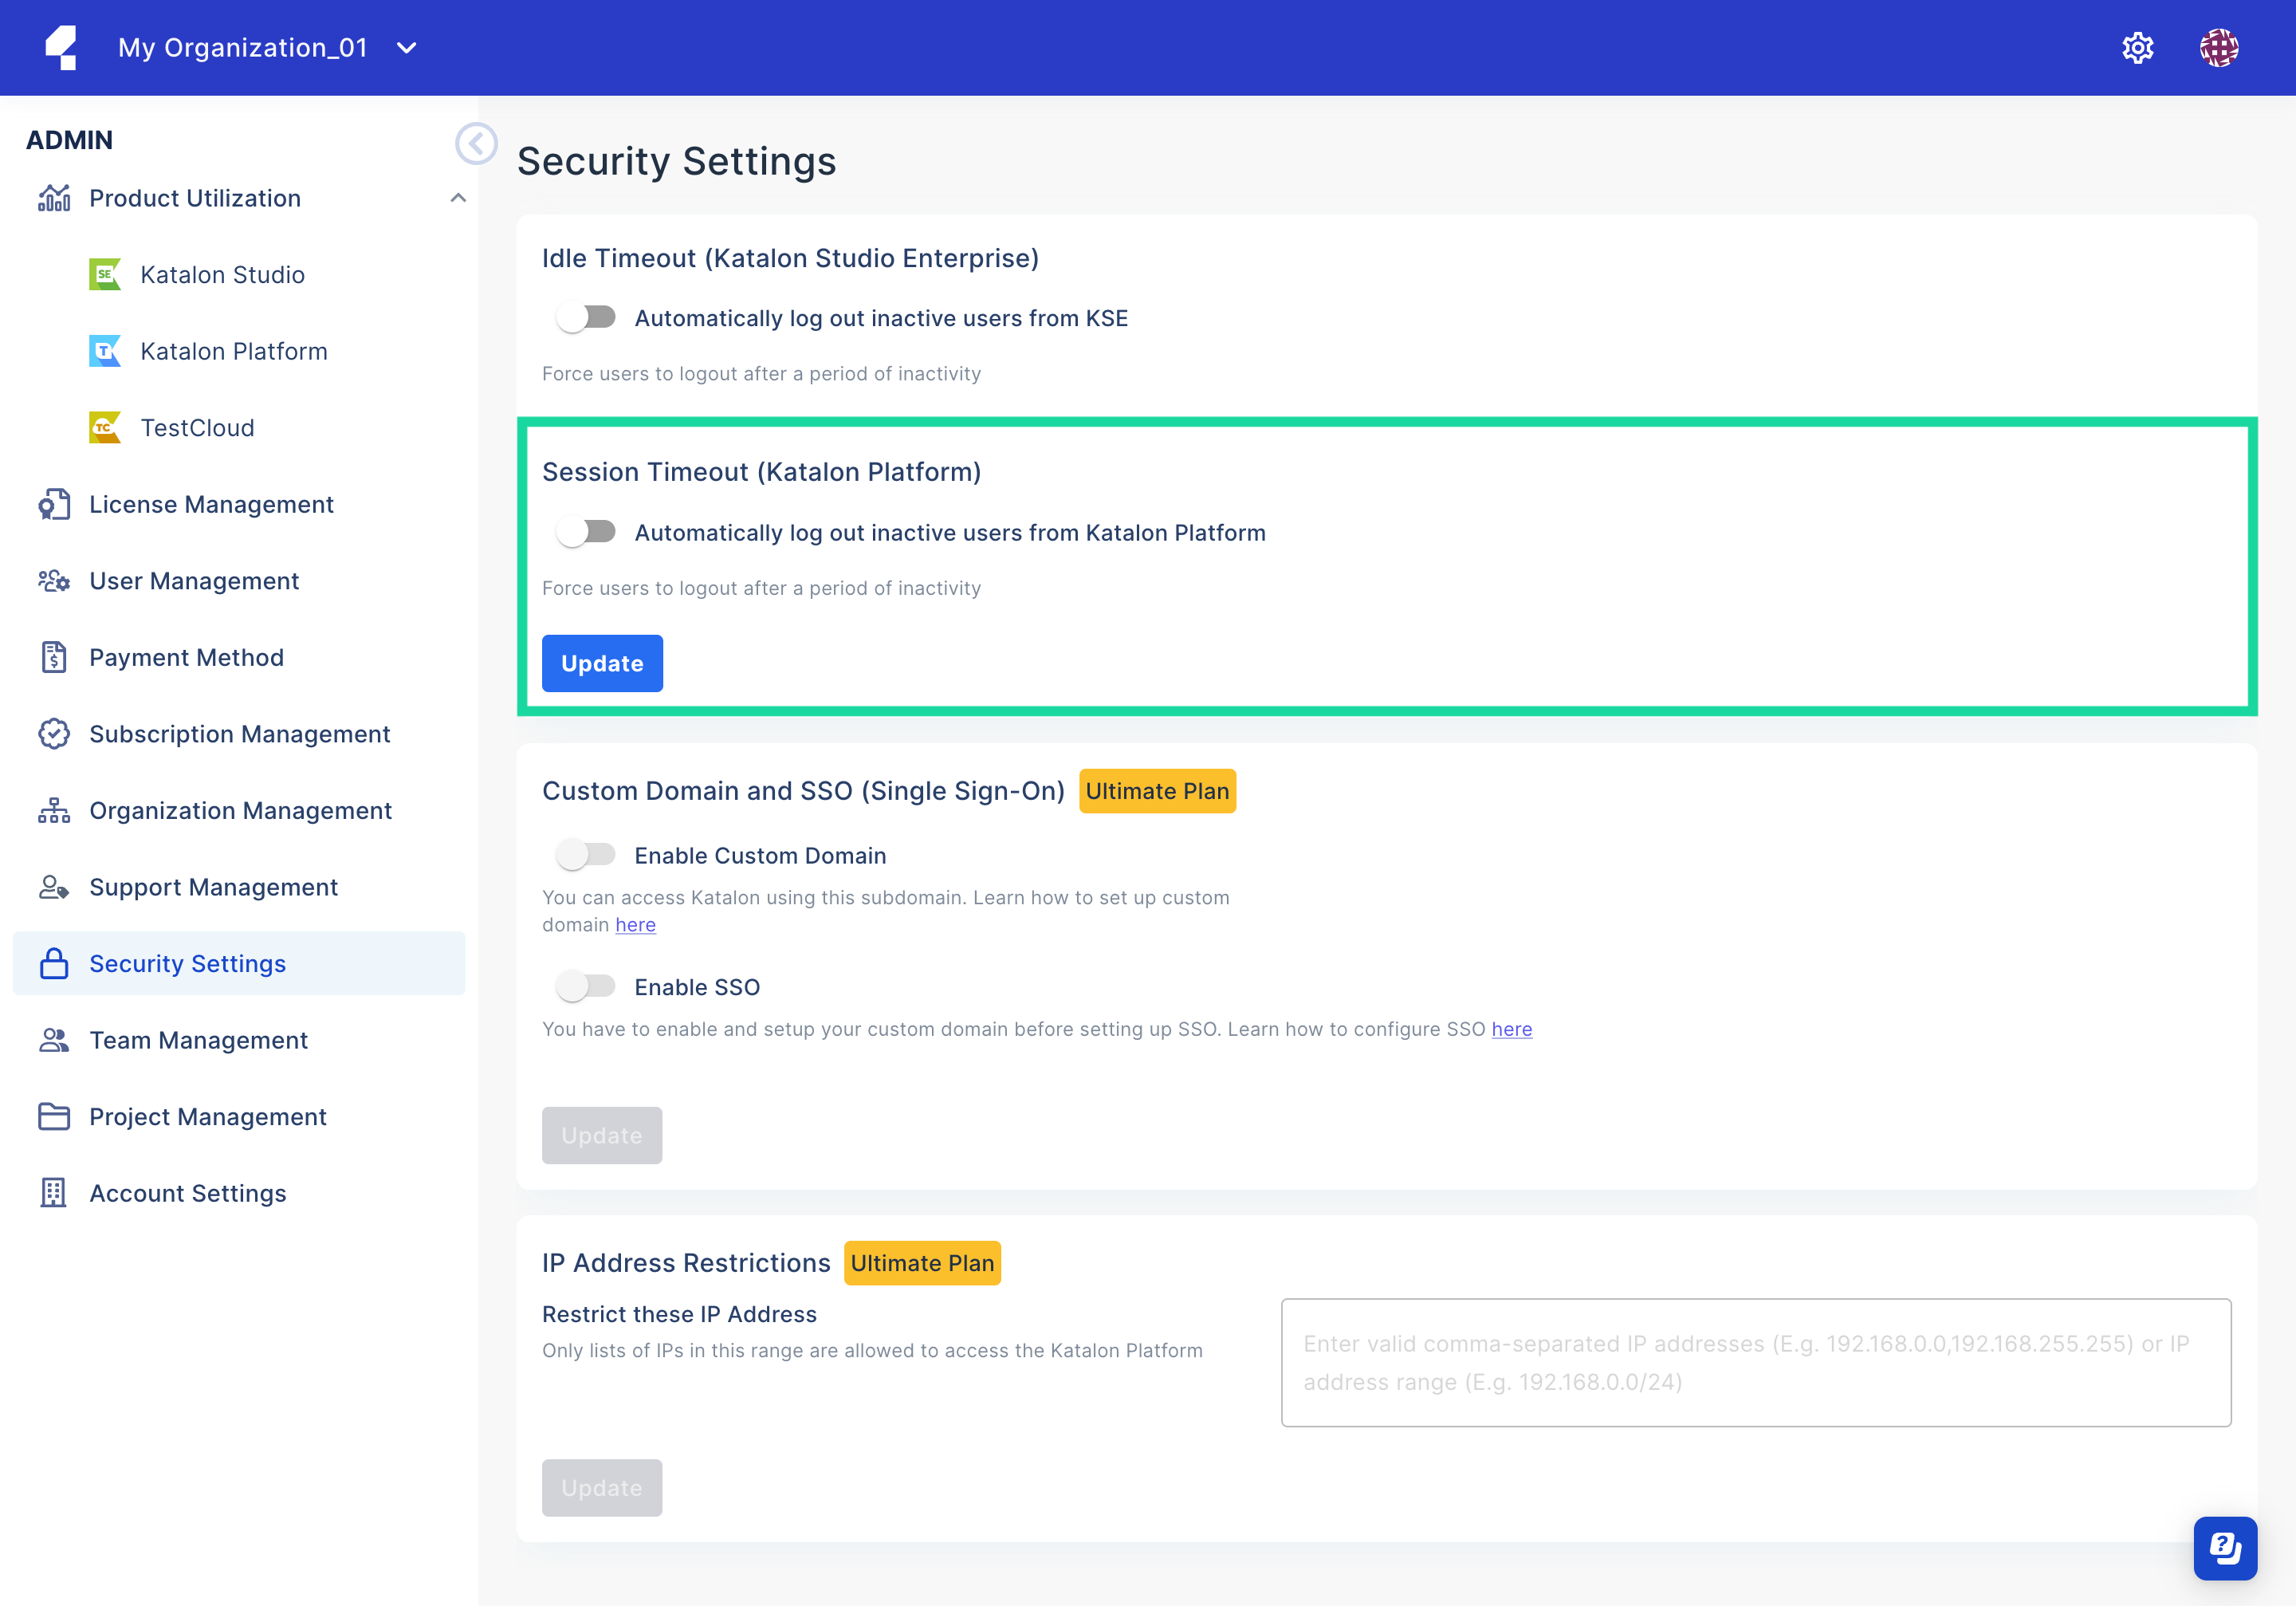Screen dimensions: 2296x1606
Task: Click Update under Custom Domain and SSO
Action: click(x=602, y=1135)
